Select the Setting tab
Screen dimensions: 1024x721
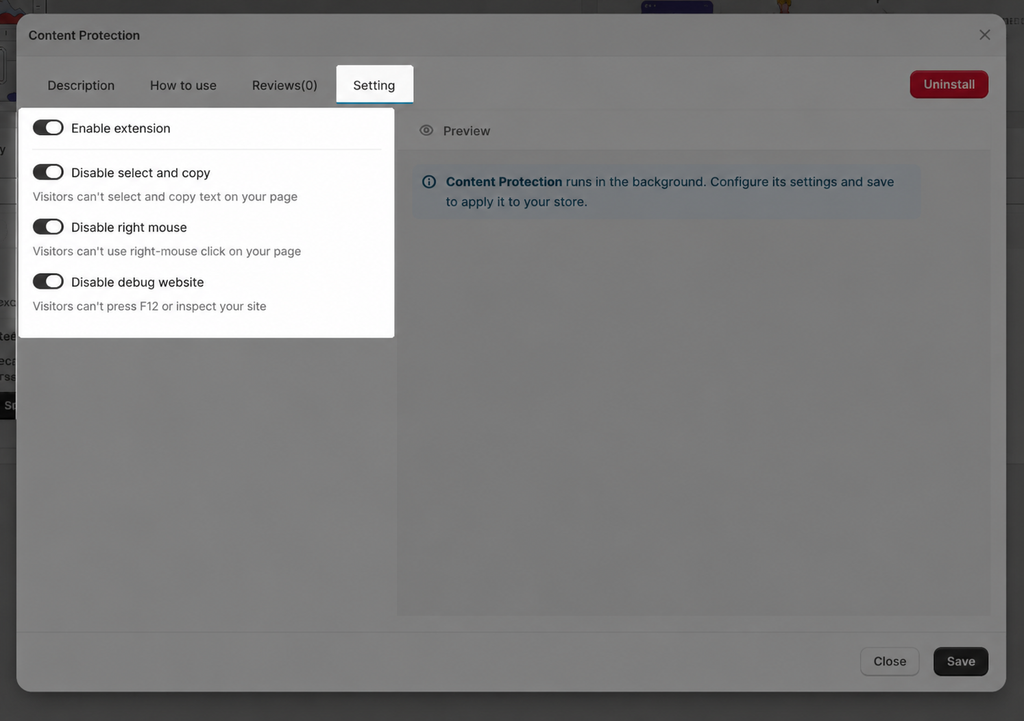[374, 85]
